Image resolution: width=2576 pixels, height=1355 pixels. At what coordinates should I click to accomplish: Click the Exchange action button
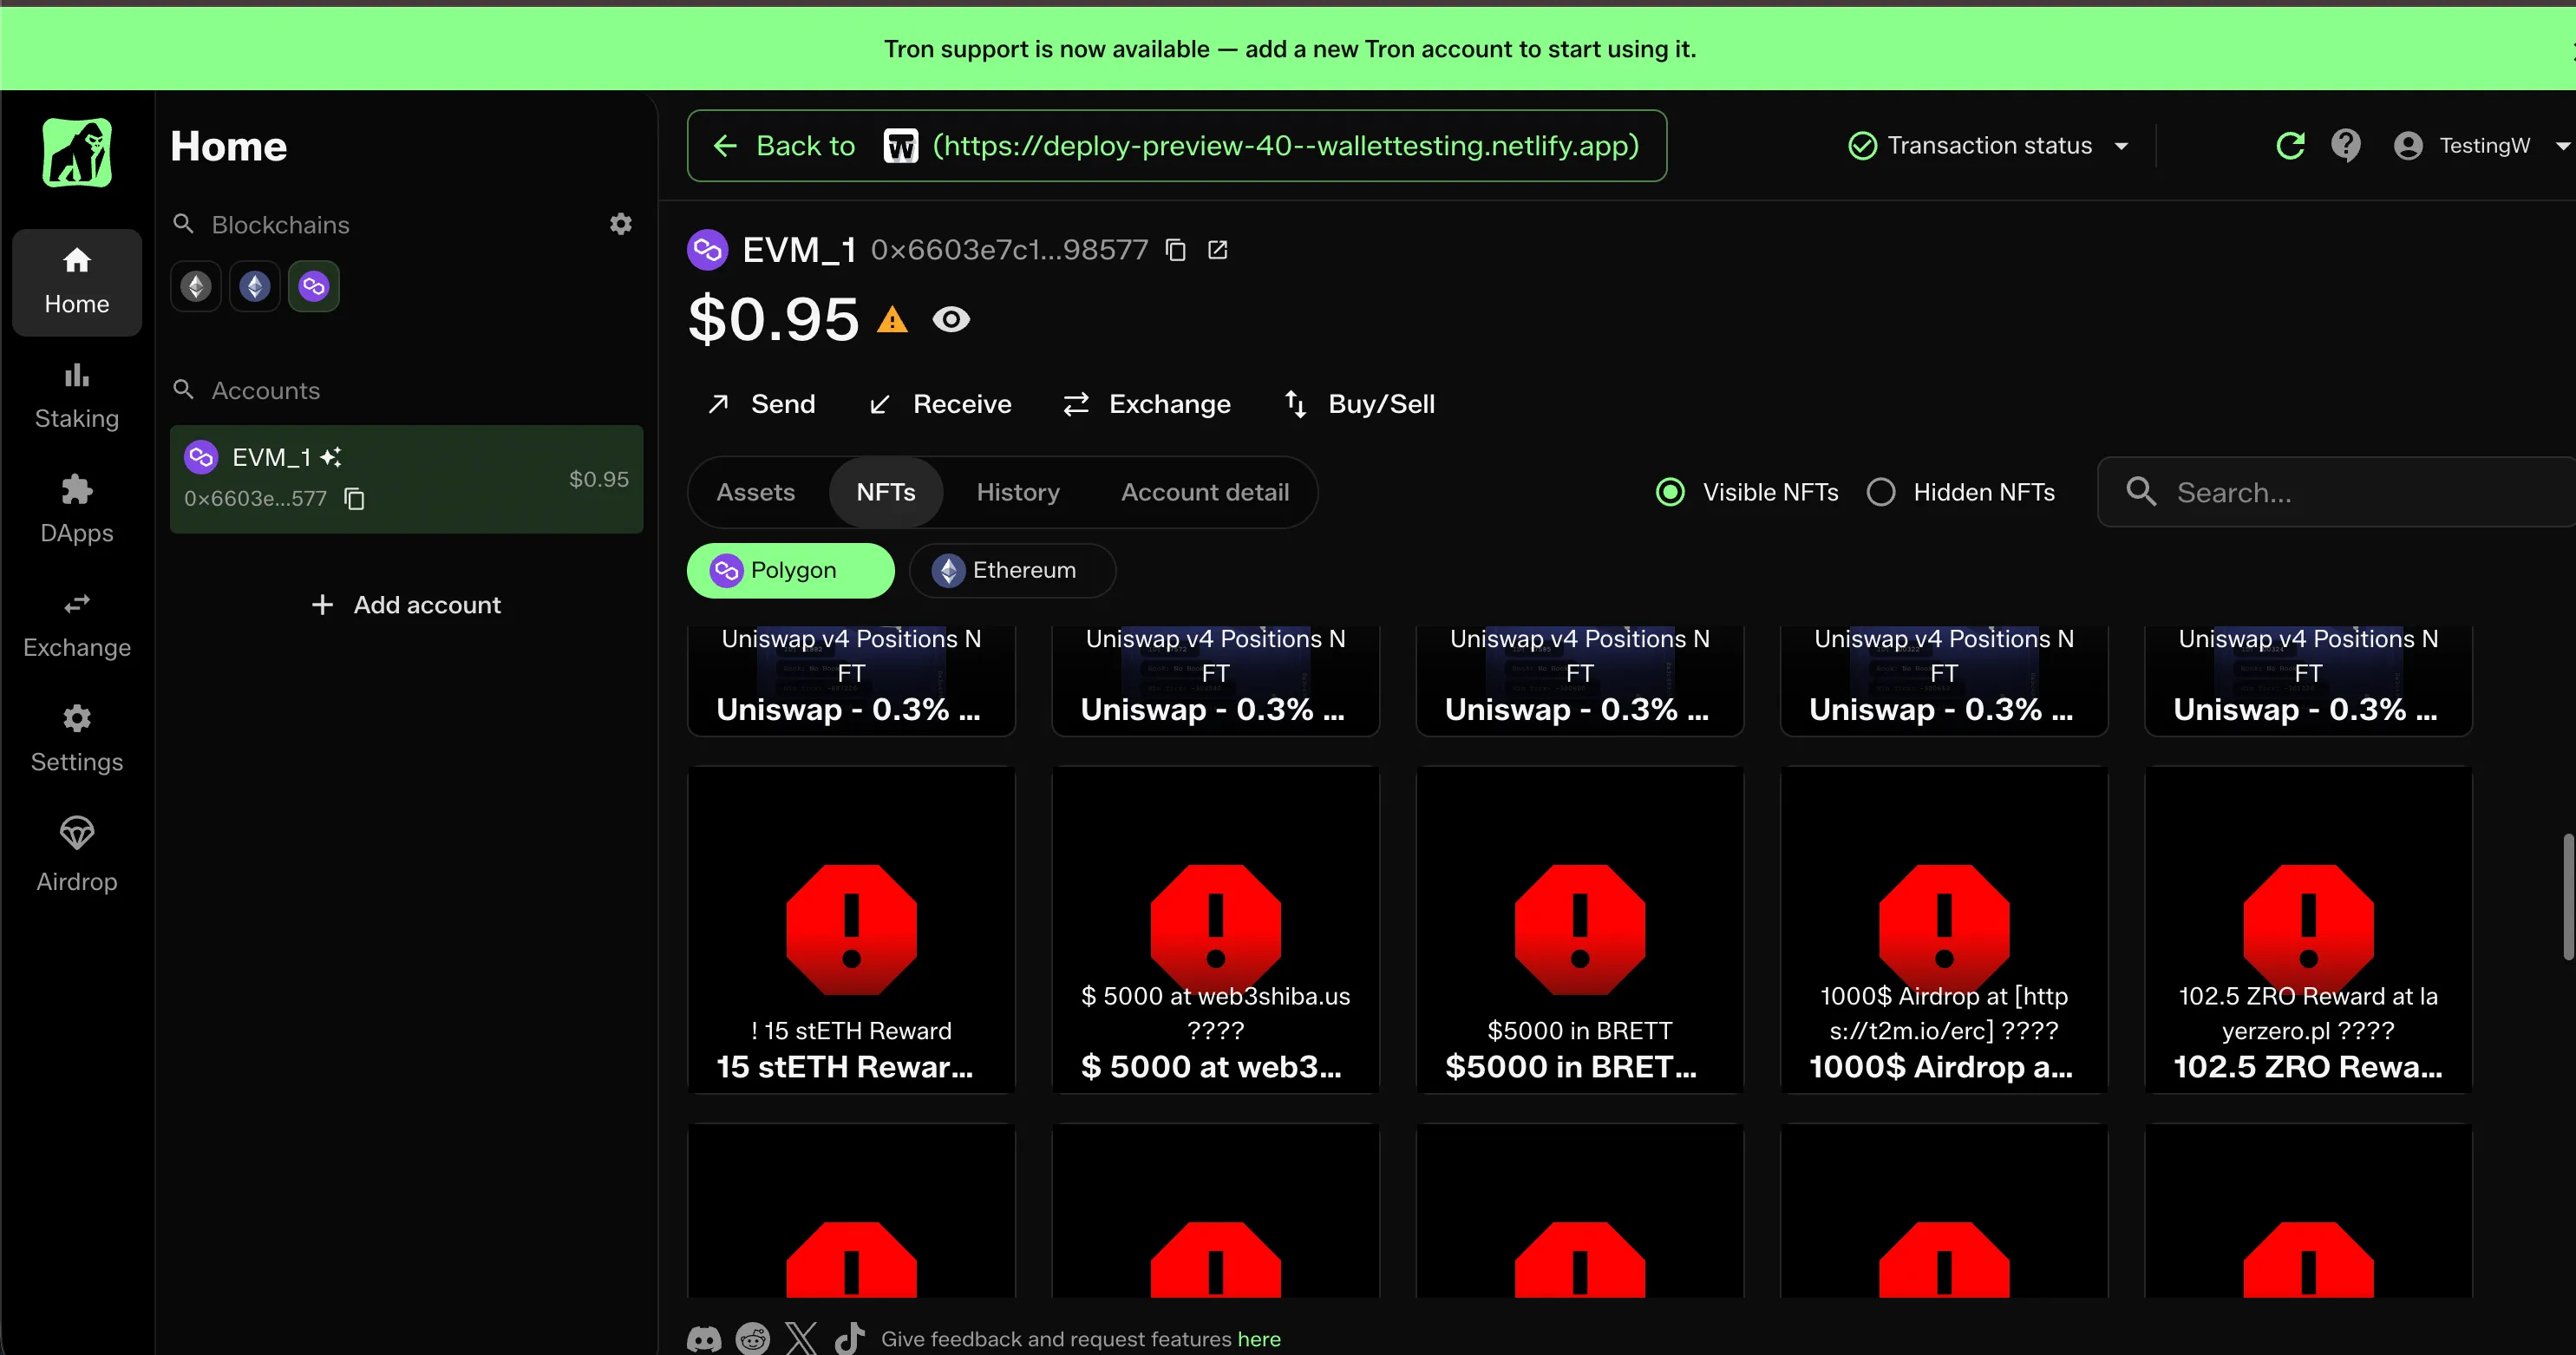click(1147, 404)
